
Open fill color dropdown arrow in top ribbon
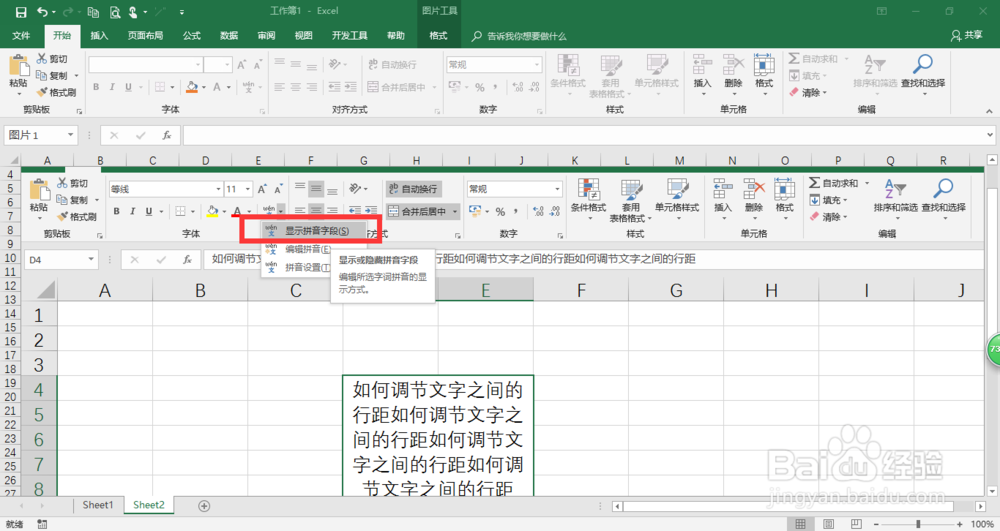click(x=204, y=87)
